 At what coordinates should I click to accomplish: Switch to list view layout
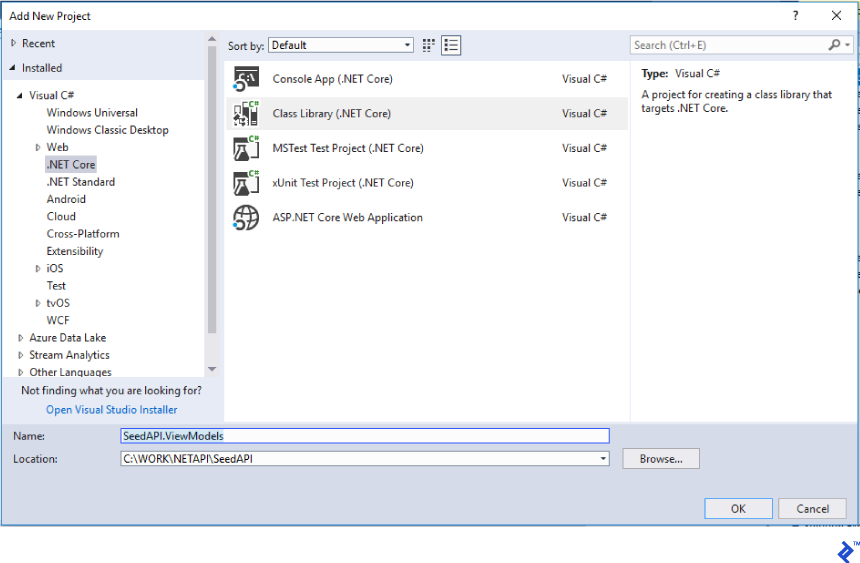[451, 45]
